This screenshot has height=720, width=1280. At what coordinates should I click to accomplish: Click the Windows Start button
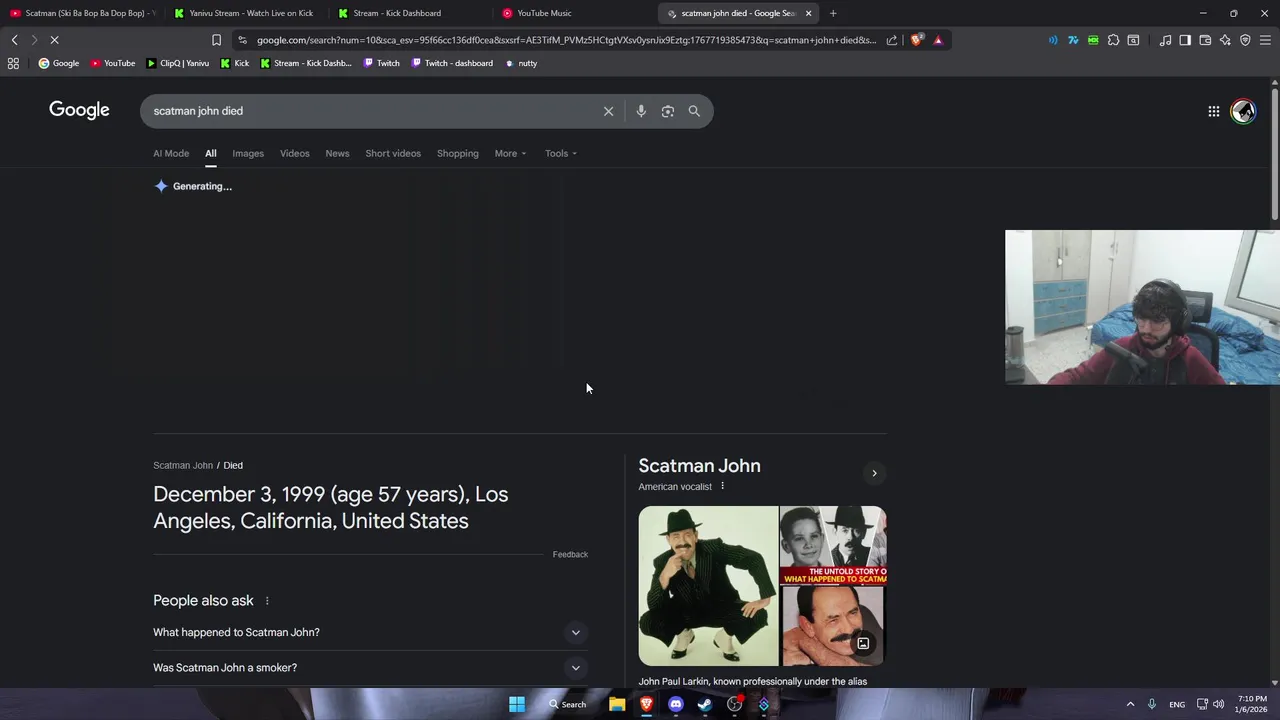pos(517,704)
